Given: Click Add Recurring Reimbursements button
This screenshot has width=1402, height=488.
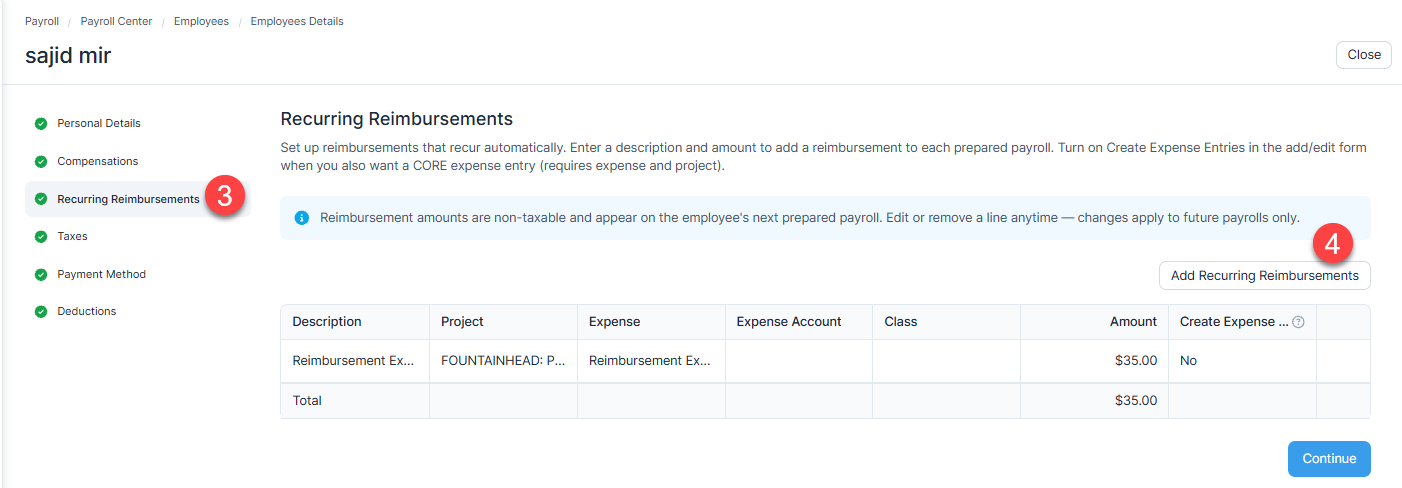Looking at the screenshot, I should (x=1264, y=276).
